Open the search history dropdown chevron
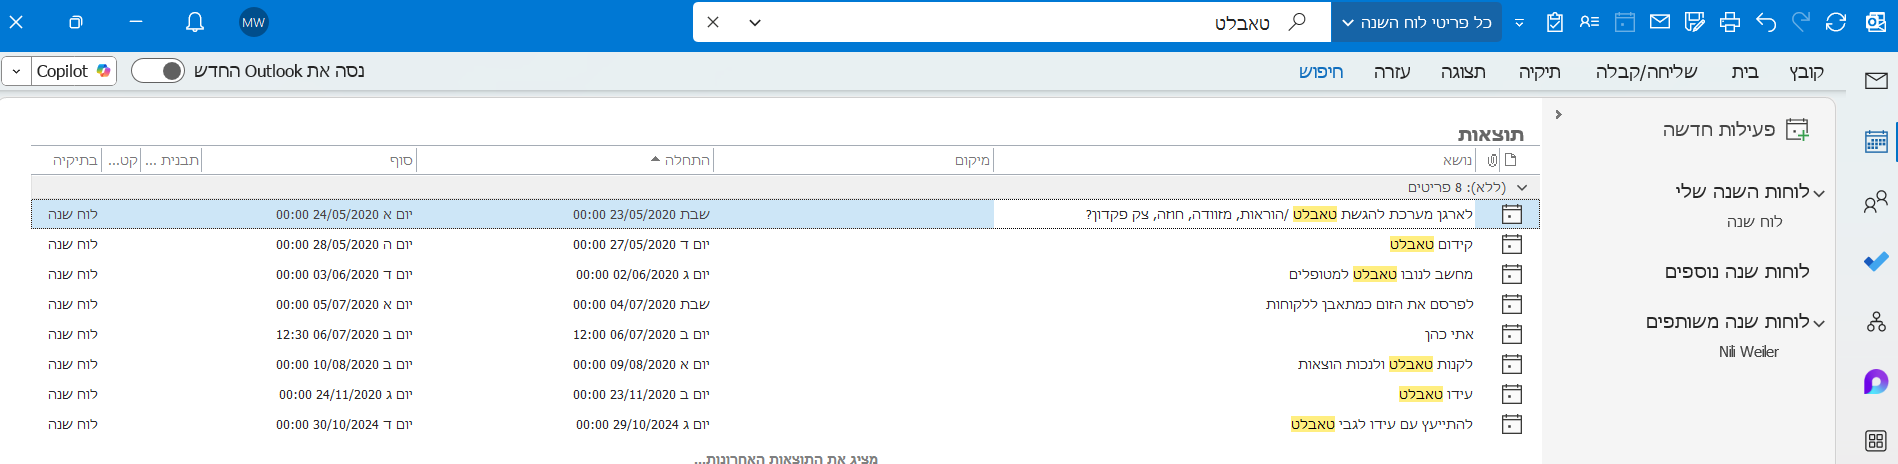The width and height of the screenshot is (1898, 464). click(x=755, y=22)
